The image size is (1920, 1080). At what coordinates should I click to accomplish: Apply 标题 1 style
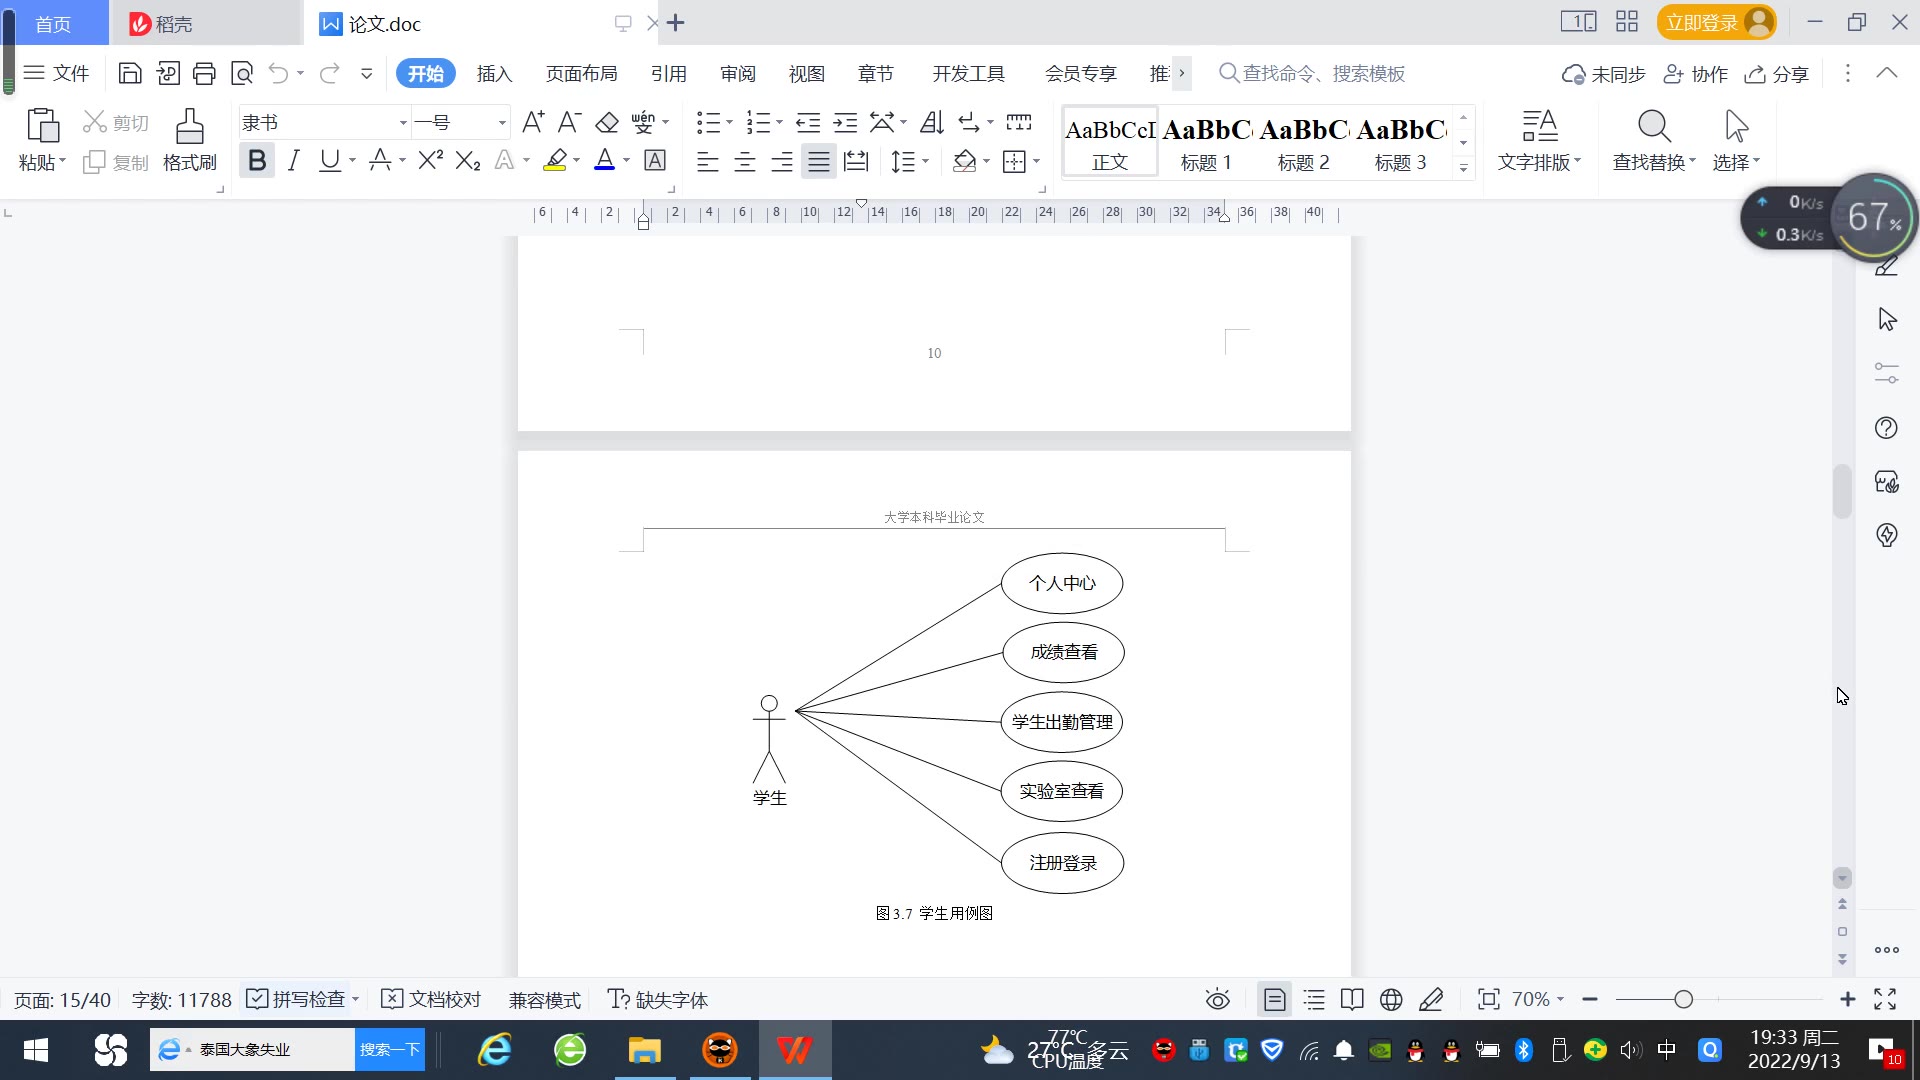(x=1206, y=142)
